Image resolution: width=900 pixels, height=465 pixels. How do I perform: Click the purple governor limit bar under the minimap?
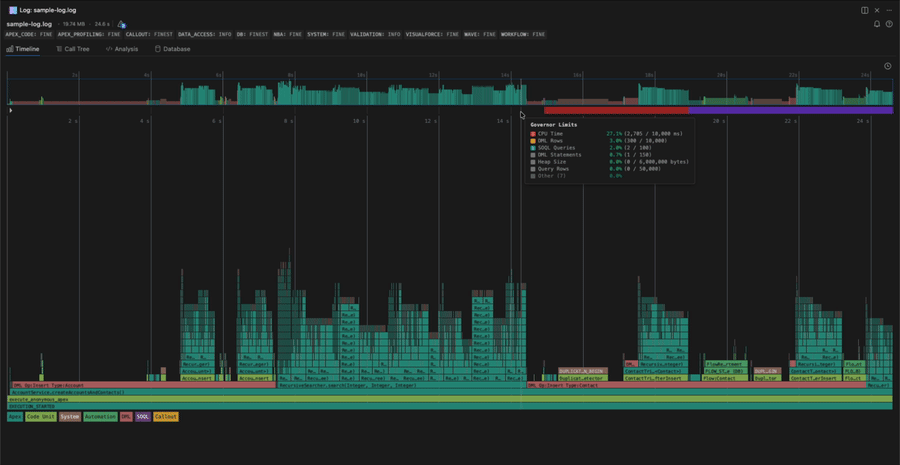coord(791,110)
